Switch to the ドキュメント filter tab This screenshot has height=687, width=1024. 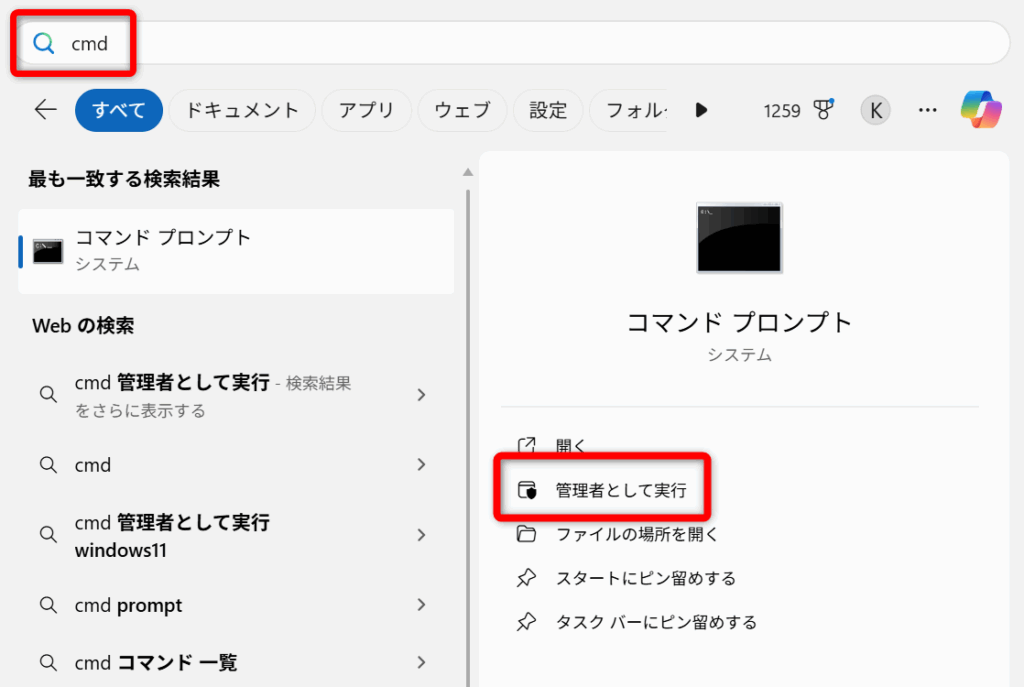242,110
